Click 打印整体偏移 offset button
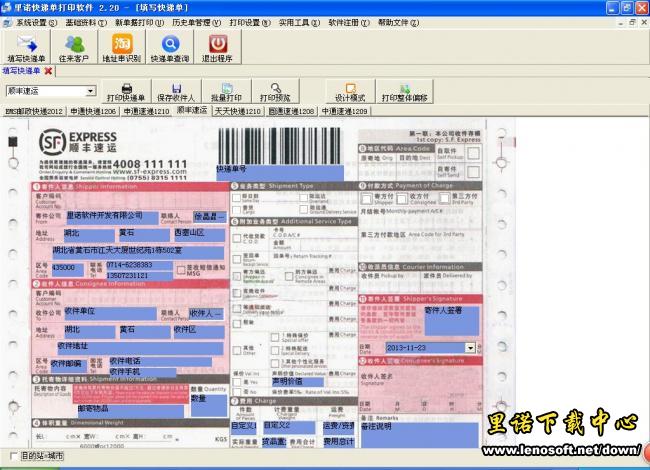Image resolution: width=650 pixels, height=470 pixels. pos(405,92)
